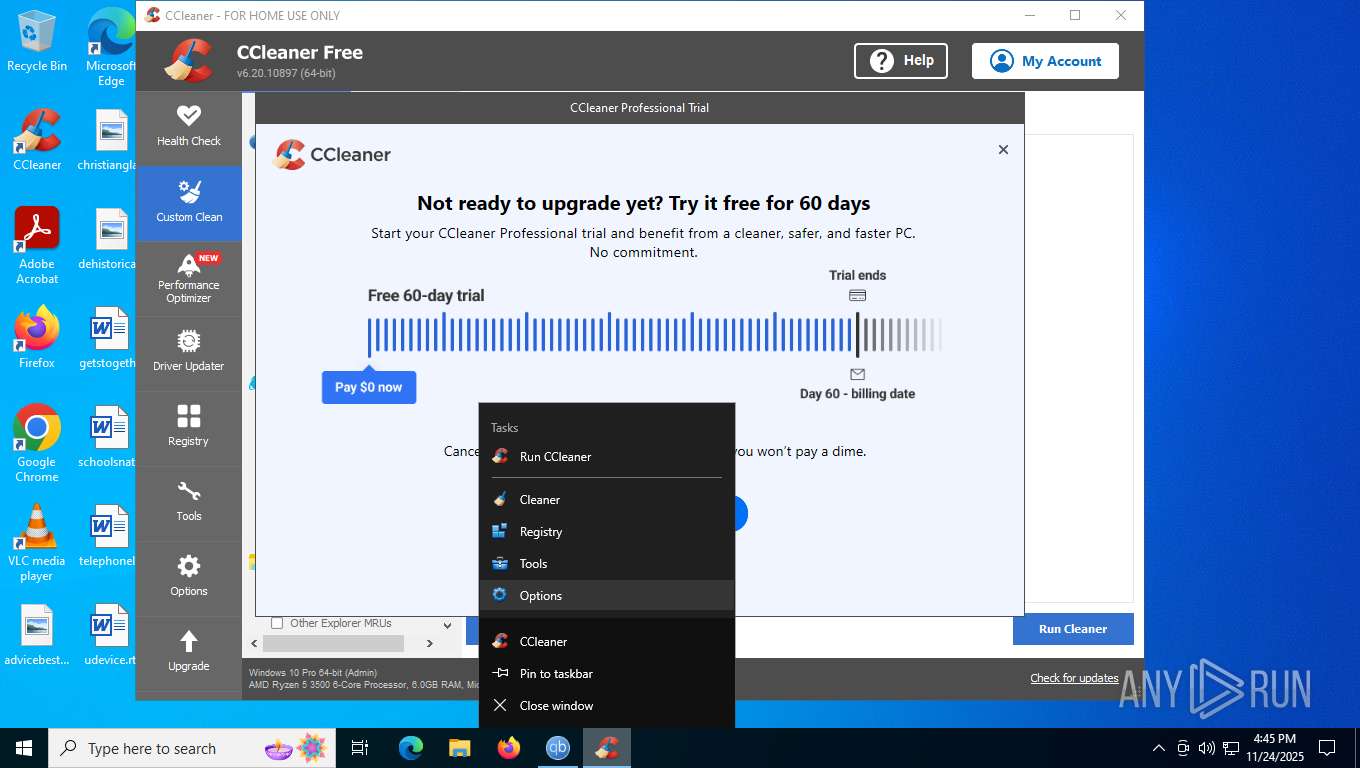Open Microsoft Edge desktop shortcut
The width and height of the screenshot is (1360, 768).
tap(111, 47)
